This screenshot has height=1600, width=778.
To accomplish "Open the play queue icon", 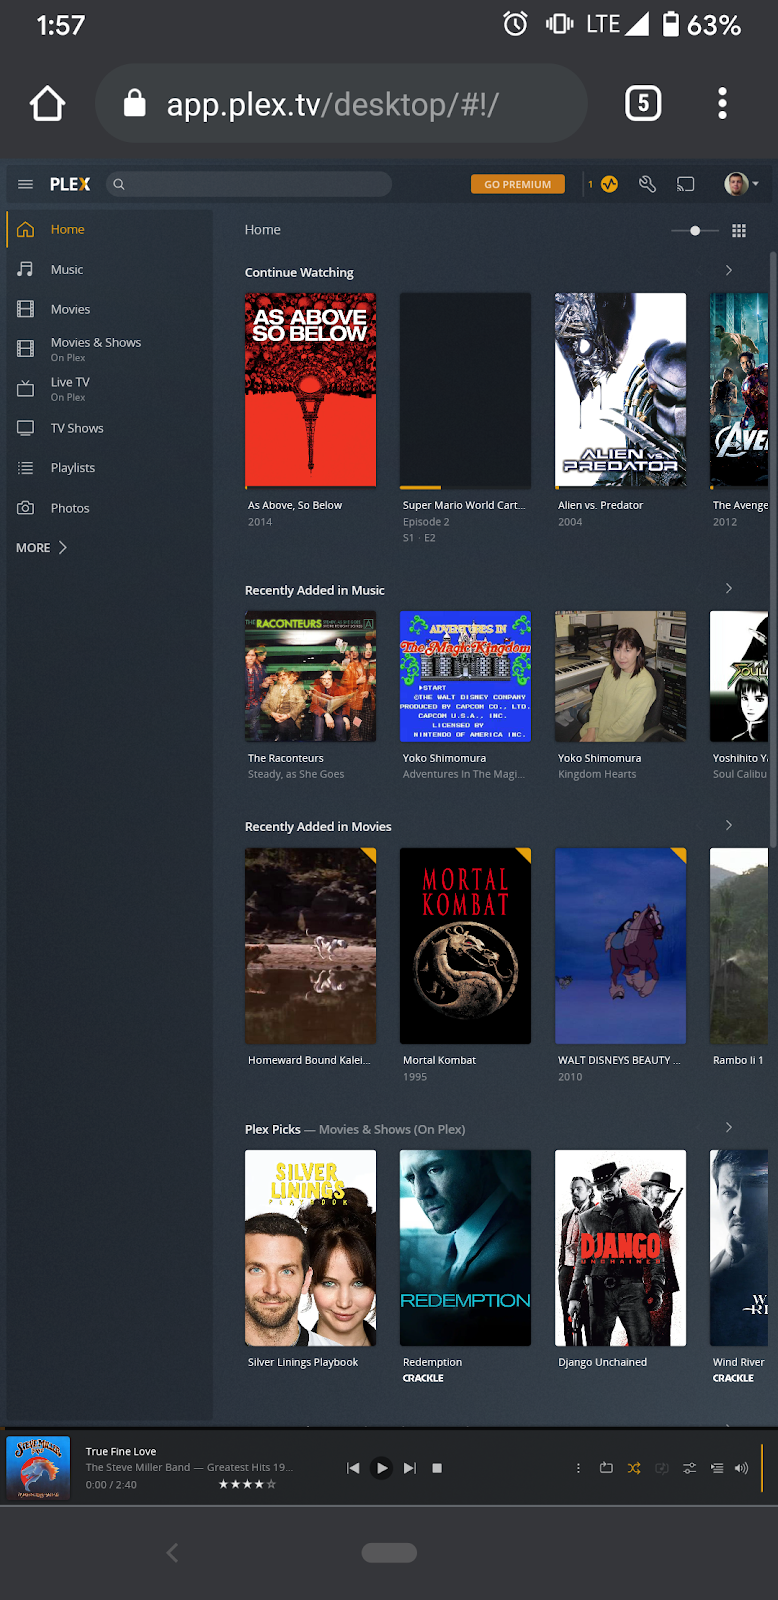I will tap(717, 1468).
